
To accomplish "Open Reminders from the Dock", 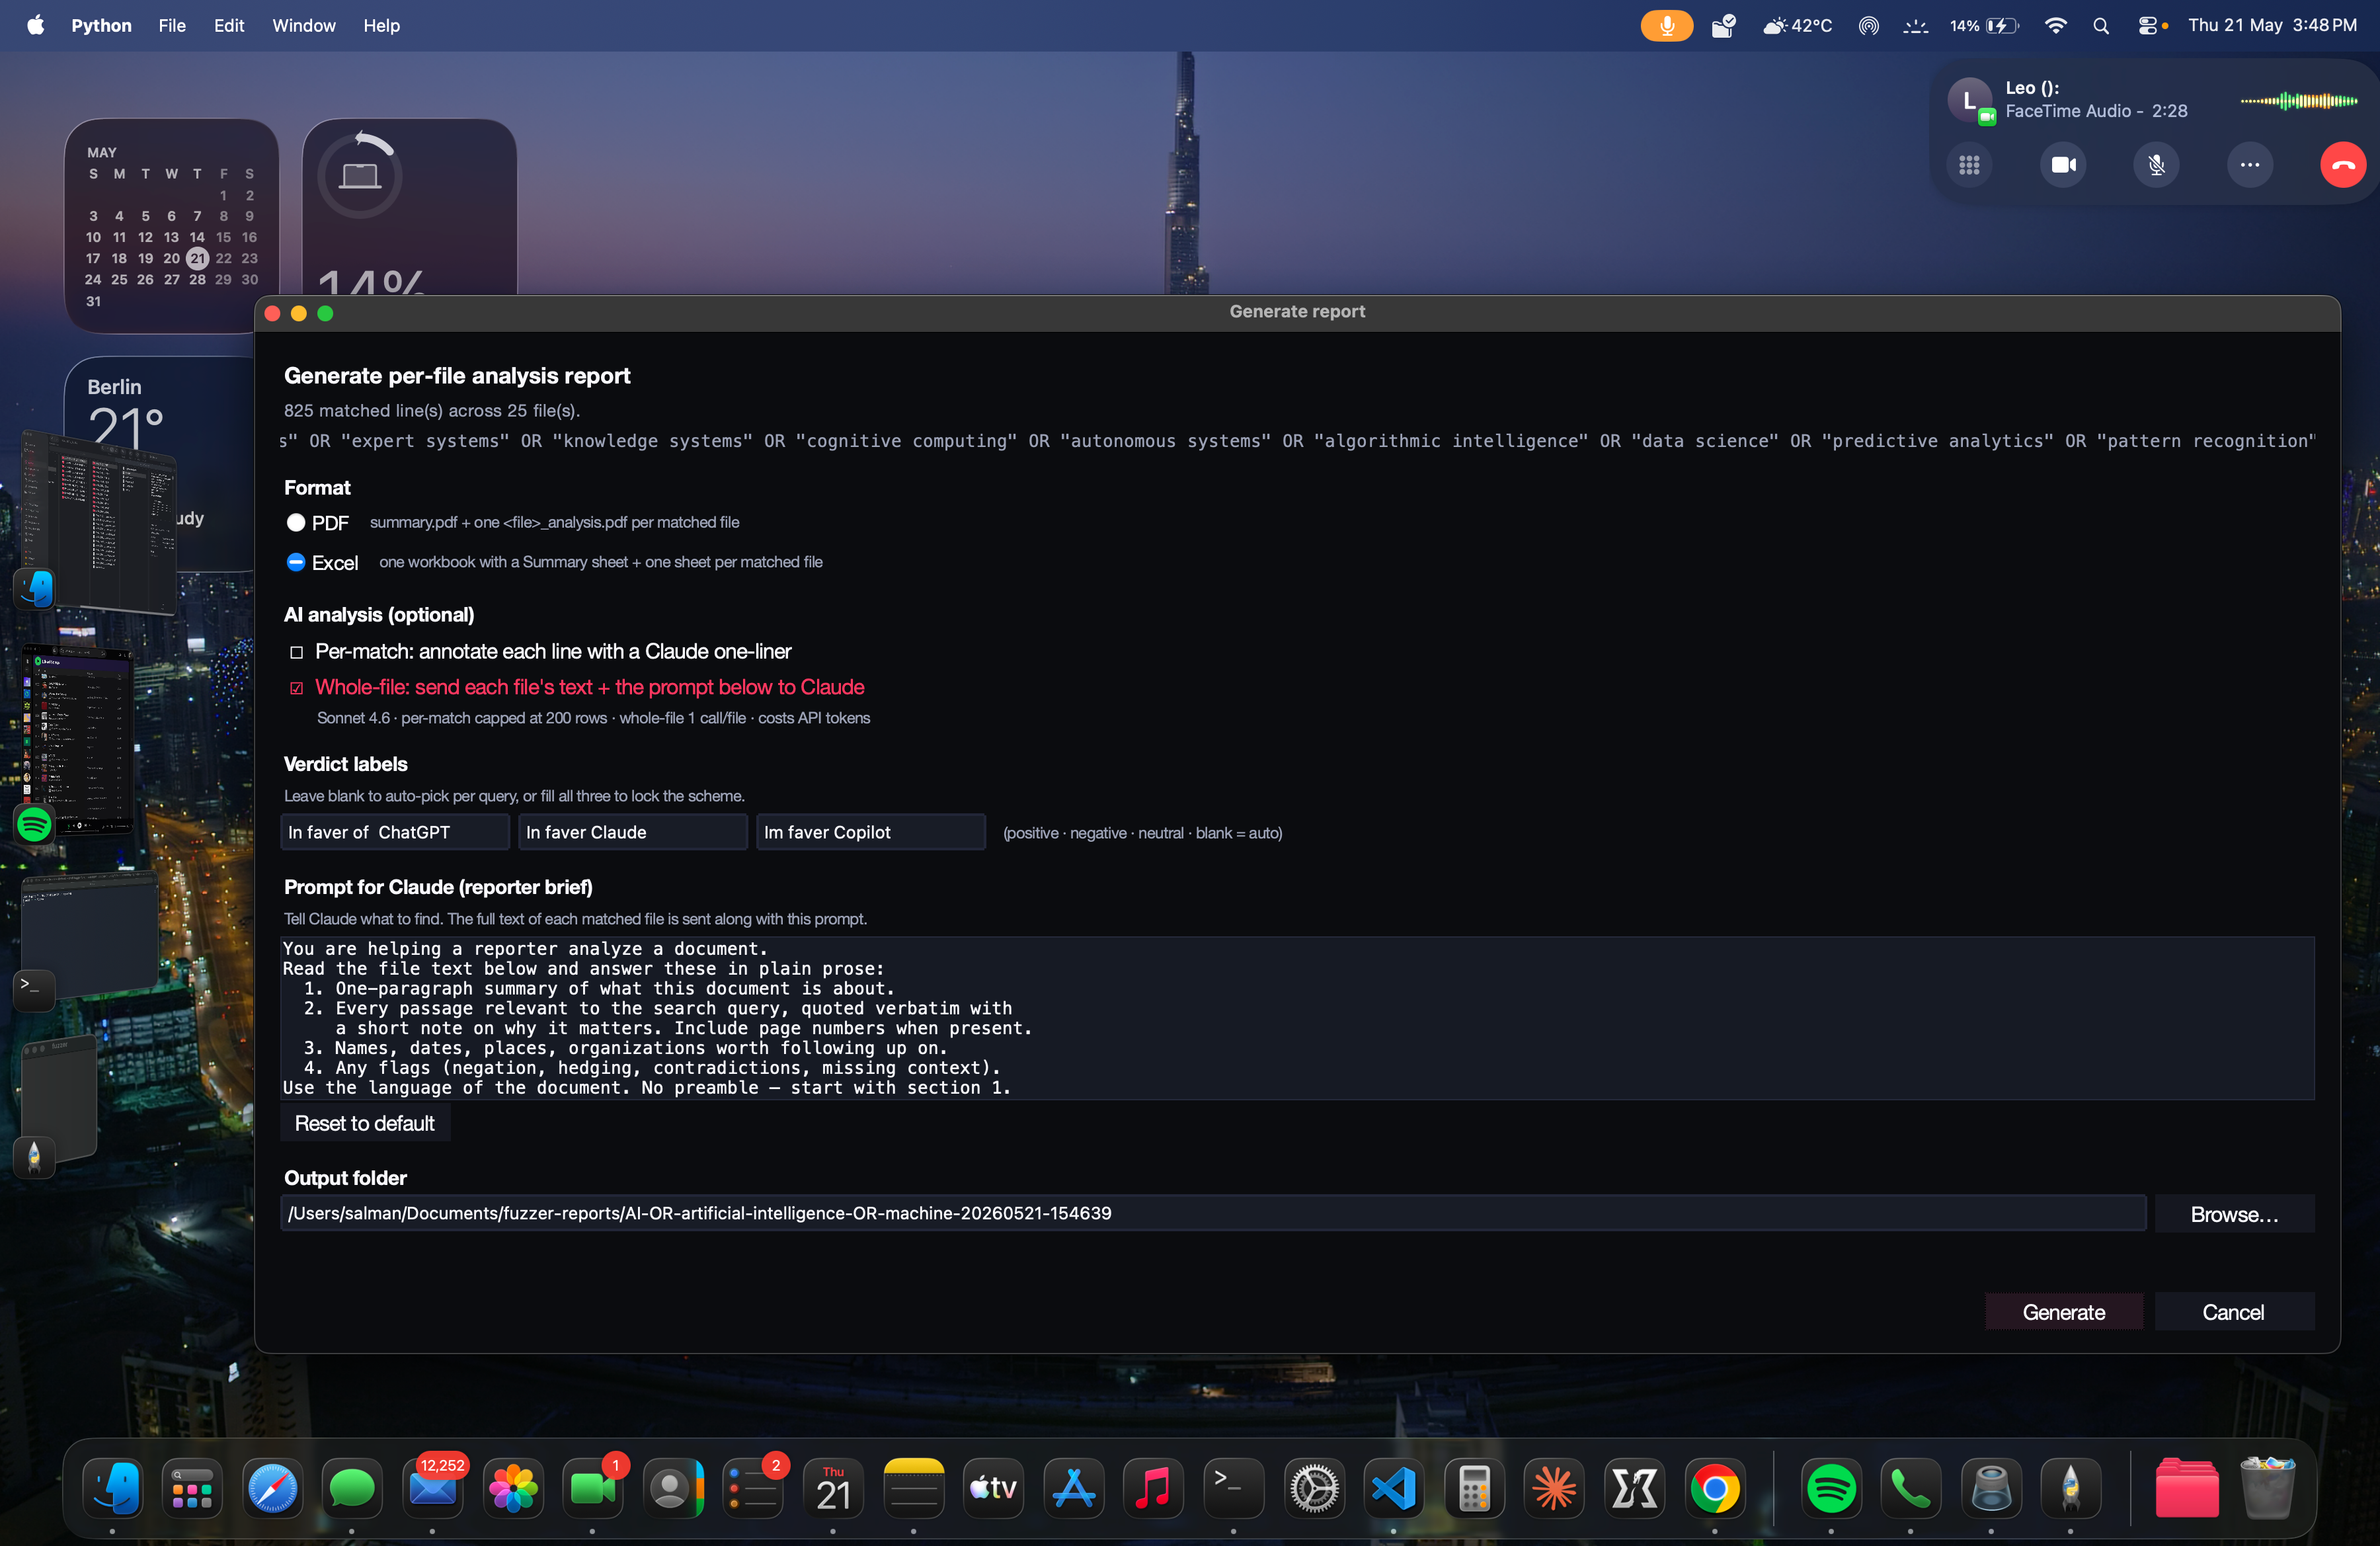I will click(x=753, y=1488).
